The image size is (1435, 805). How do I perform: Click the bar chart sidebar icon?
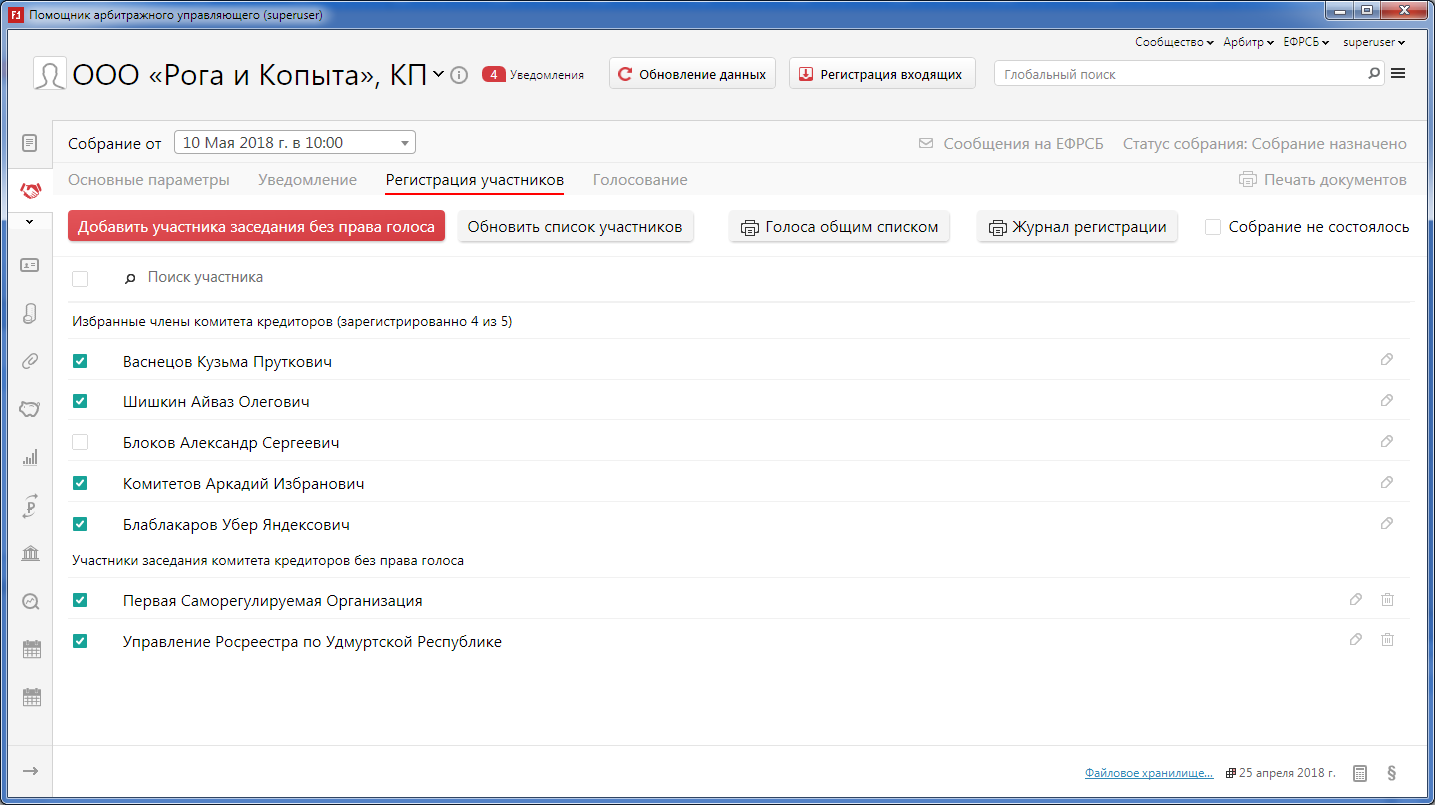pyautogui.click(x=30, y=457)
